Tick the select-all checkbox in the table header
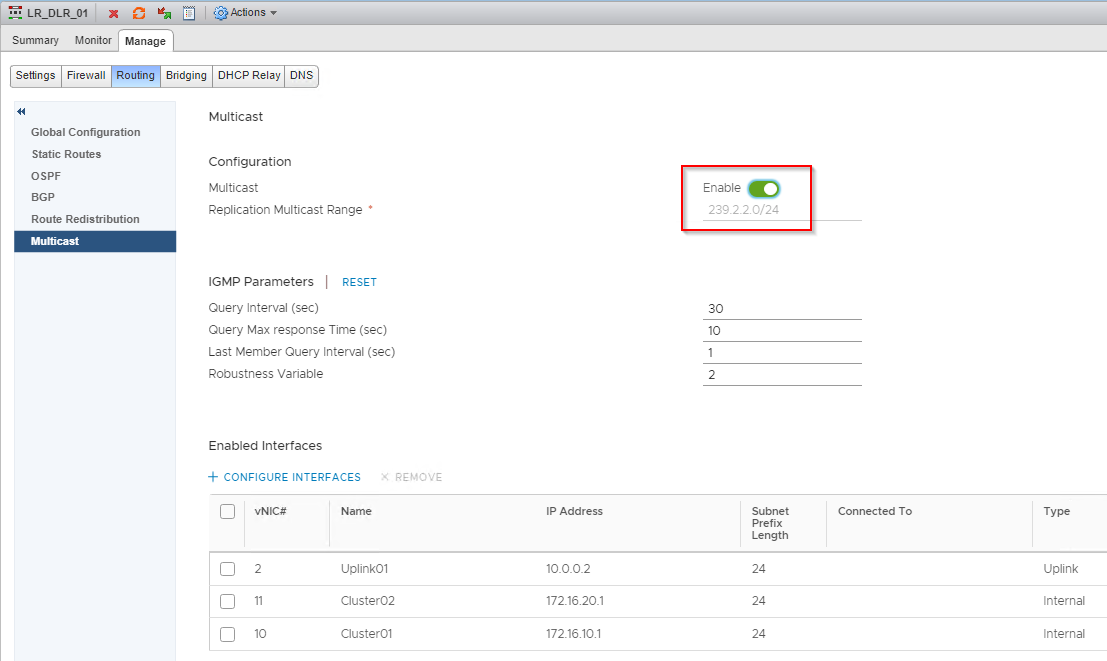The width and height of the screenshot is (1107, 661). [227, 511]
